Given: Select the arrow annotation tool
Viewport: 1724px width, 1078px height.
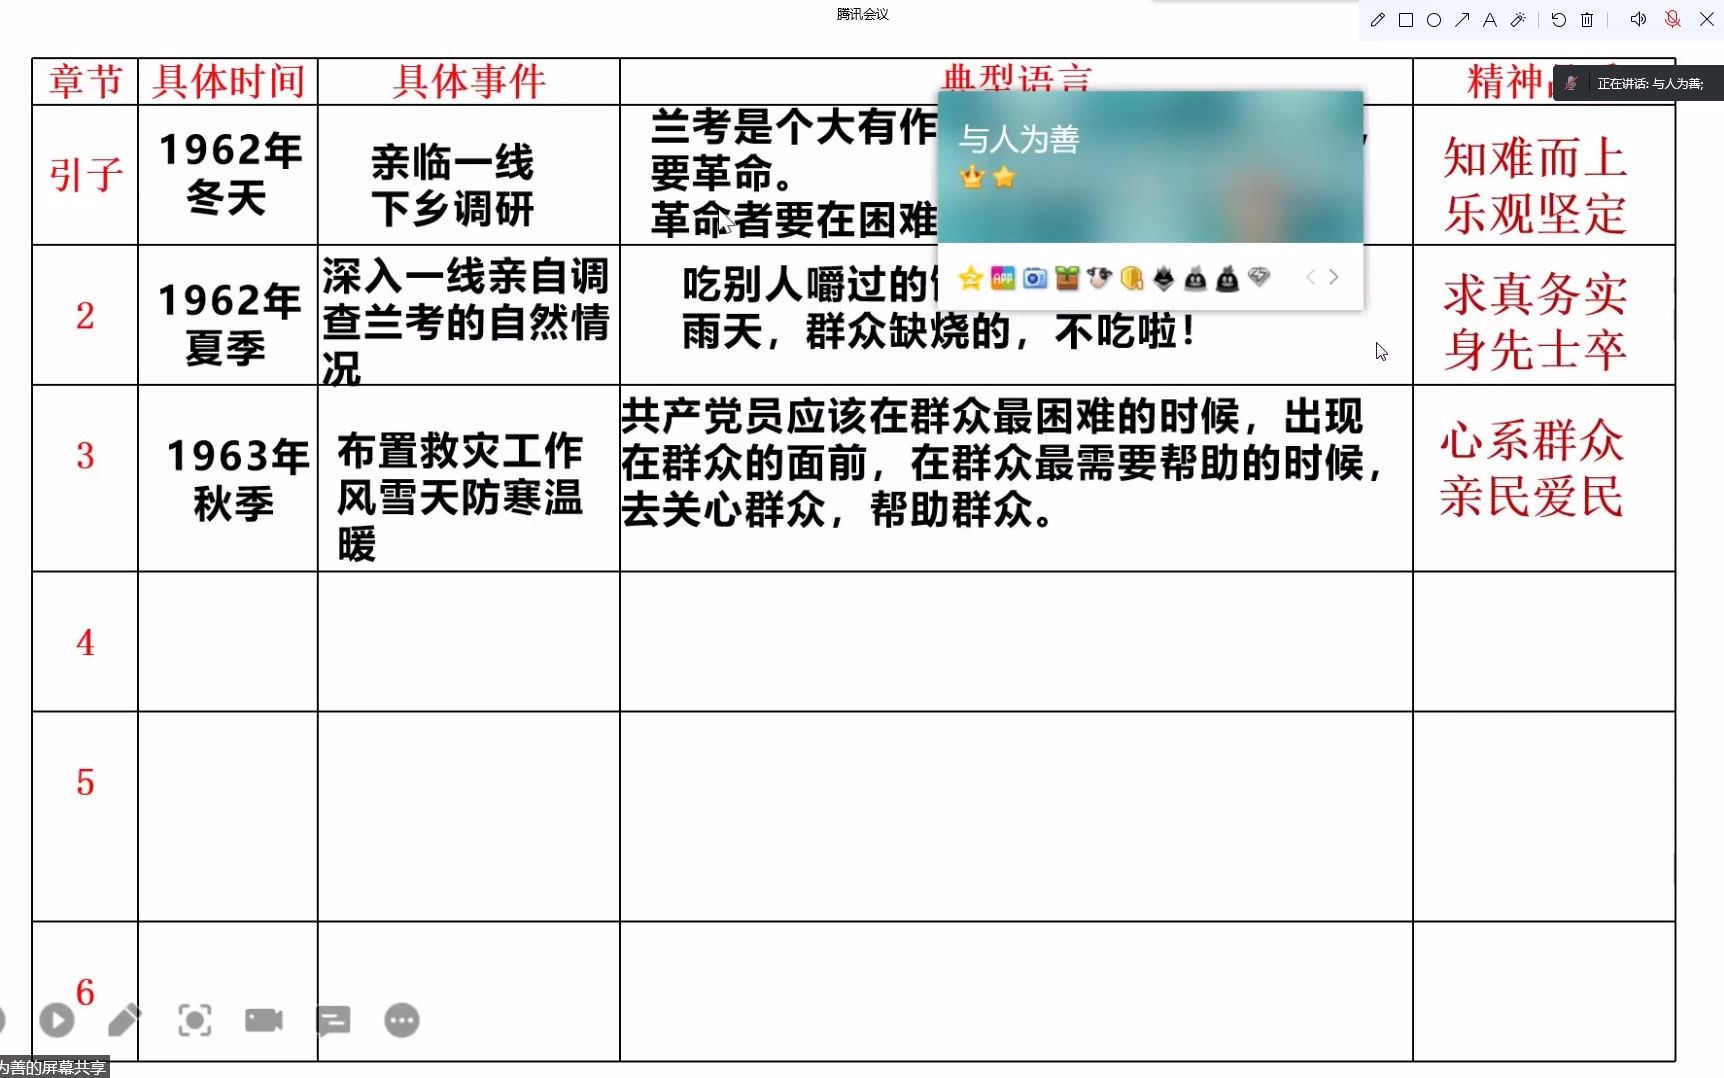Looking at the screenshot, I should click(x=1462, y=20).
